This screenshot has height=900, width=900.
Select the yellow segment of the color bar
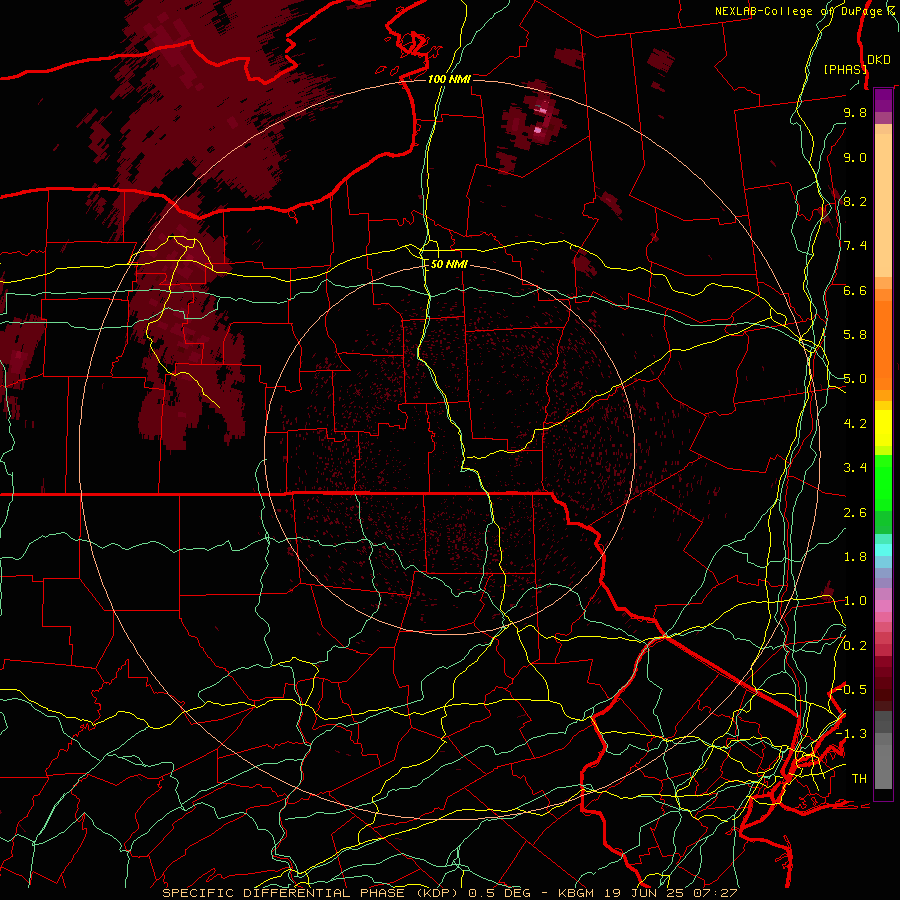pyautogui.click(x=883, y=428)
